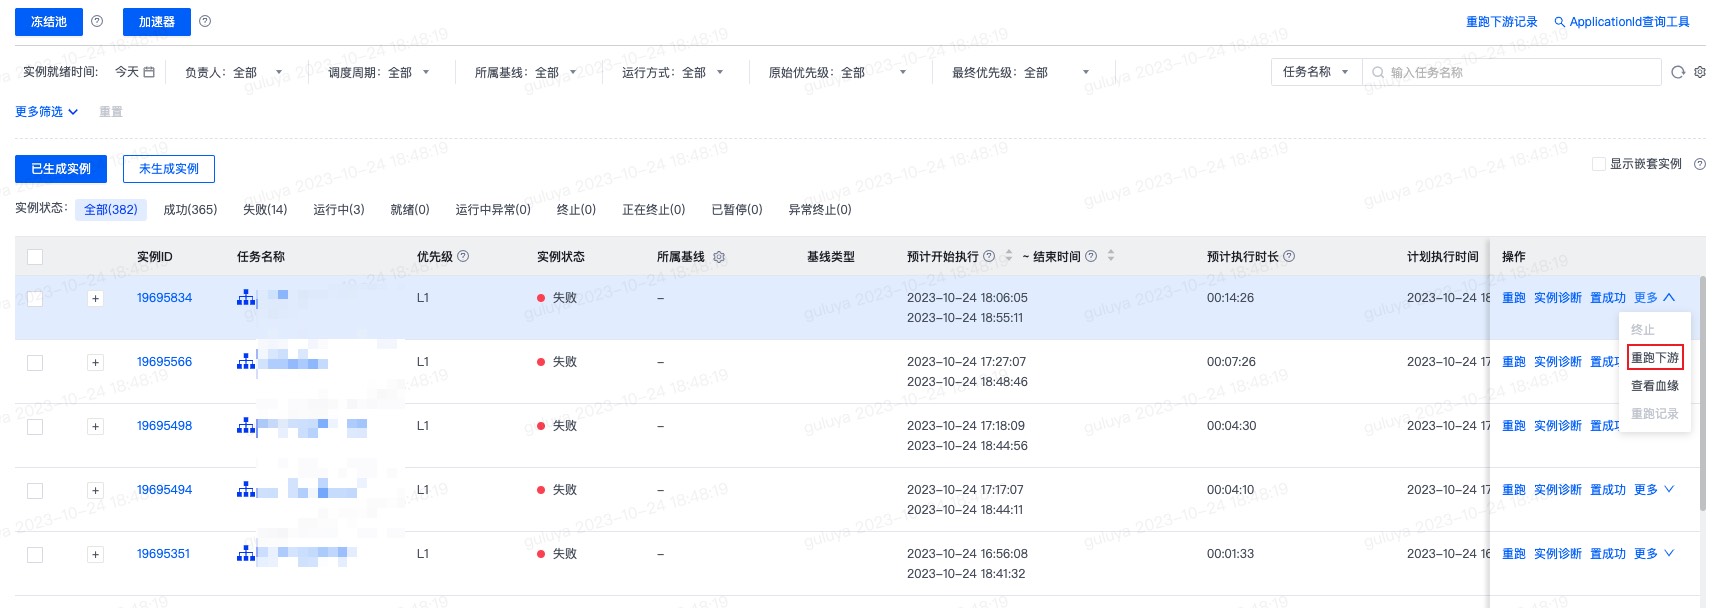Click workflow icon in row 19695834
1730x608 pixels.
click(246, 297)
